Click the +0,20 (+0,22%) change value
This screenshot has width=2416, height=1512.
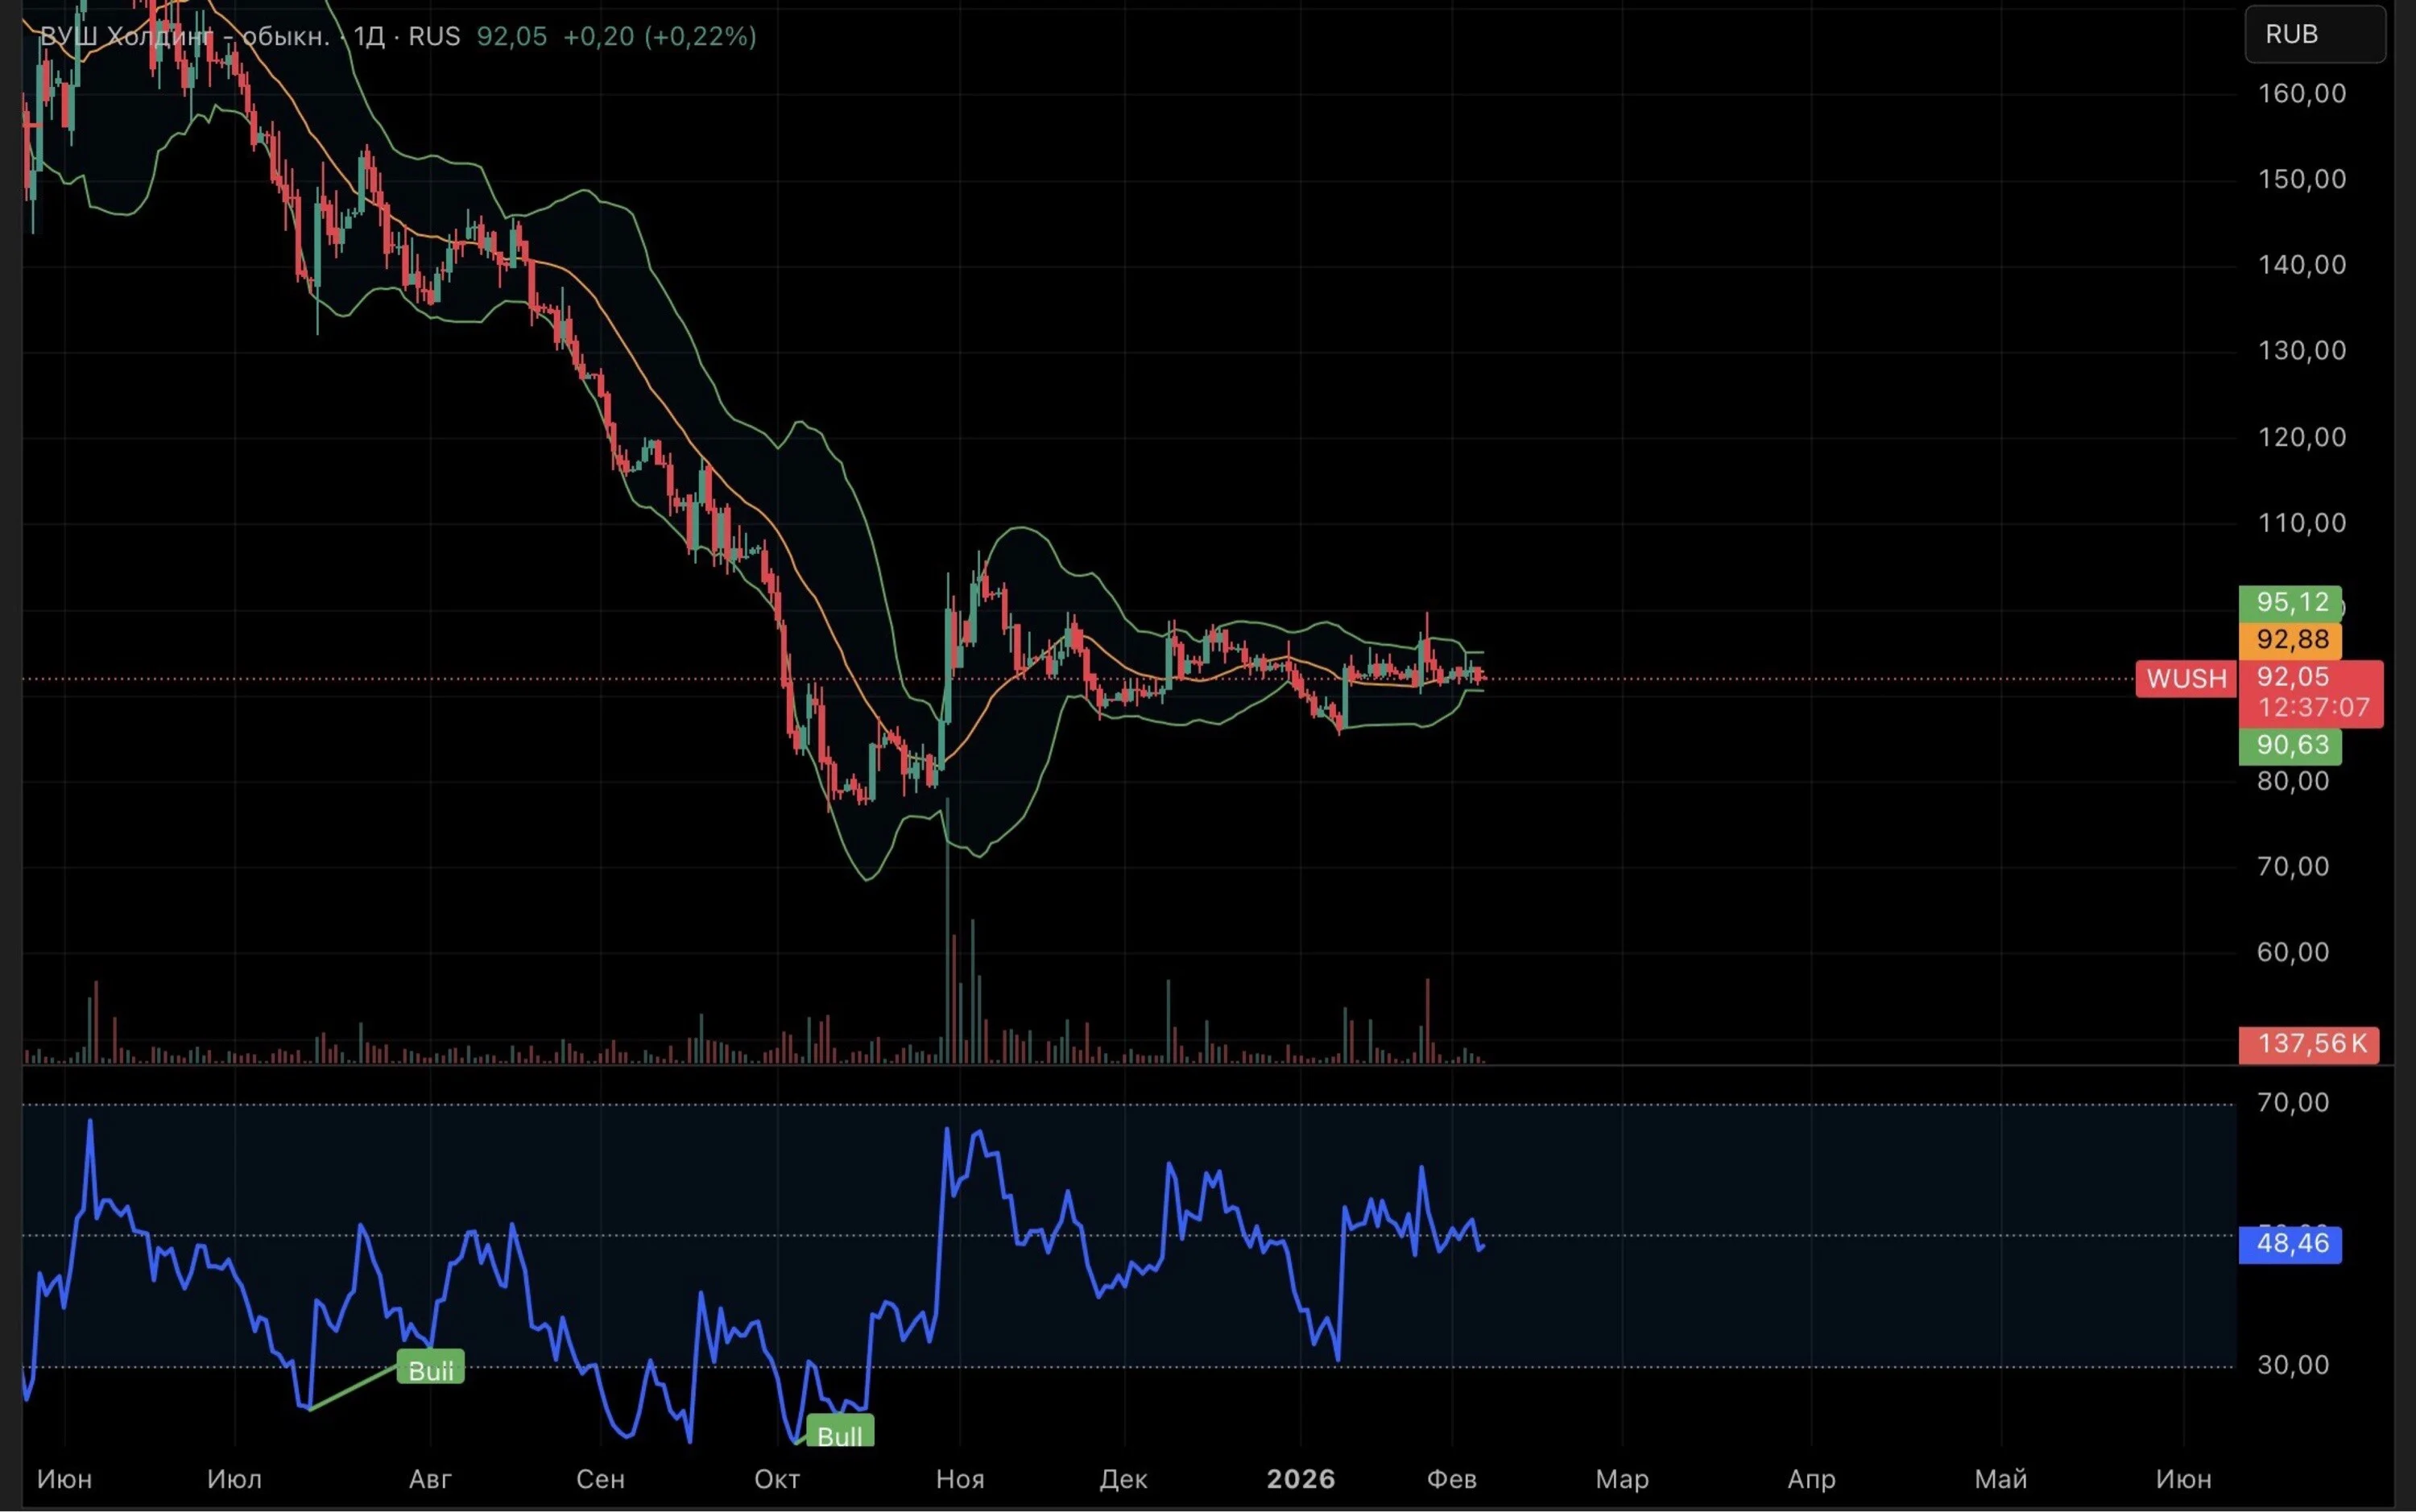point(660,37)
